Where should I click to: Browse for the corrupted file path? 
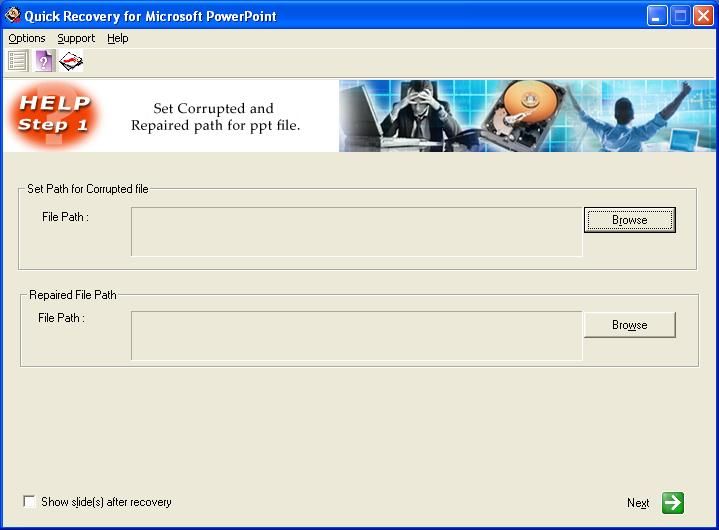click(630, 220)
